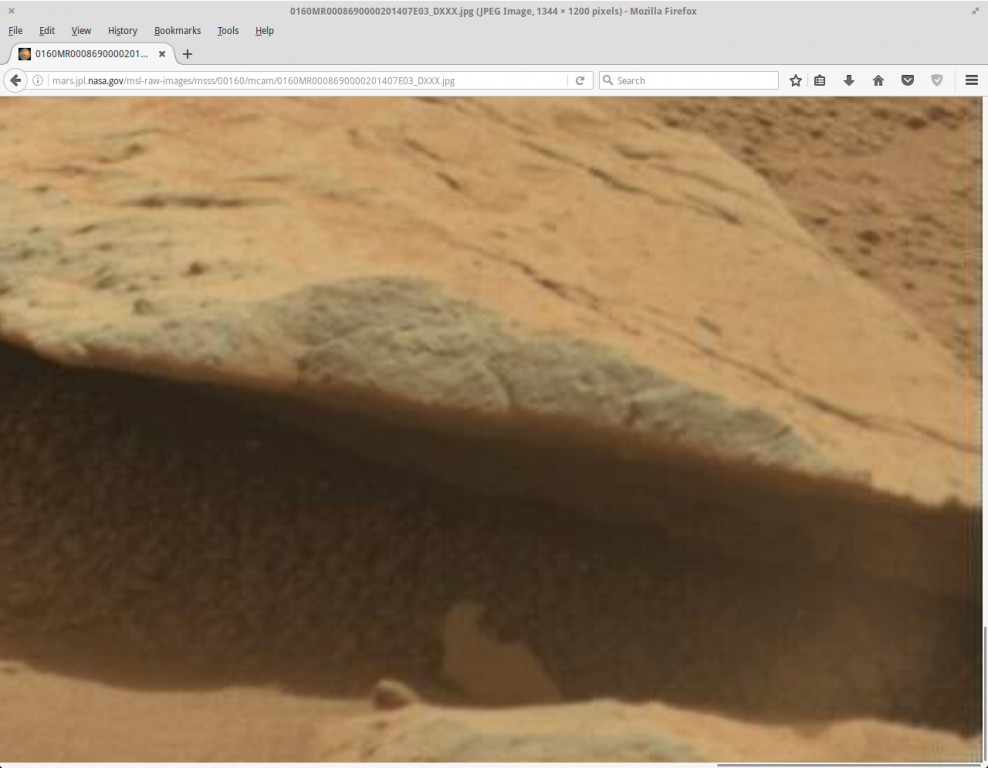Open the Bookmarks menu
This screenshot has height=768, width=988.
(x=177, y=31)
